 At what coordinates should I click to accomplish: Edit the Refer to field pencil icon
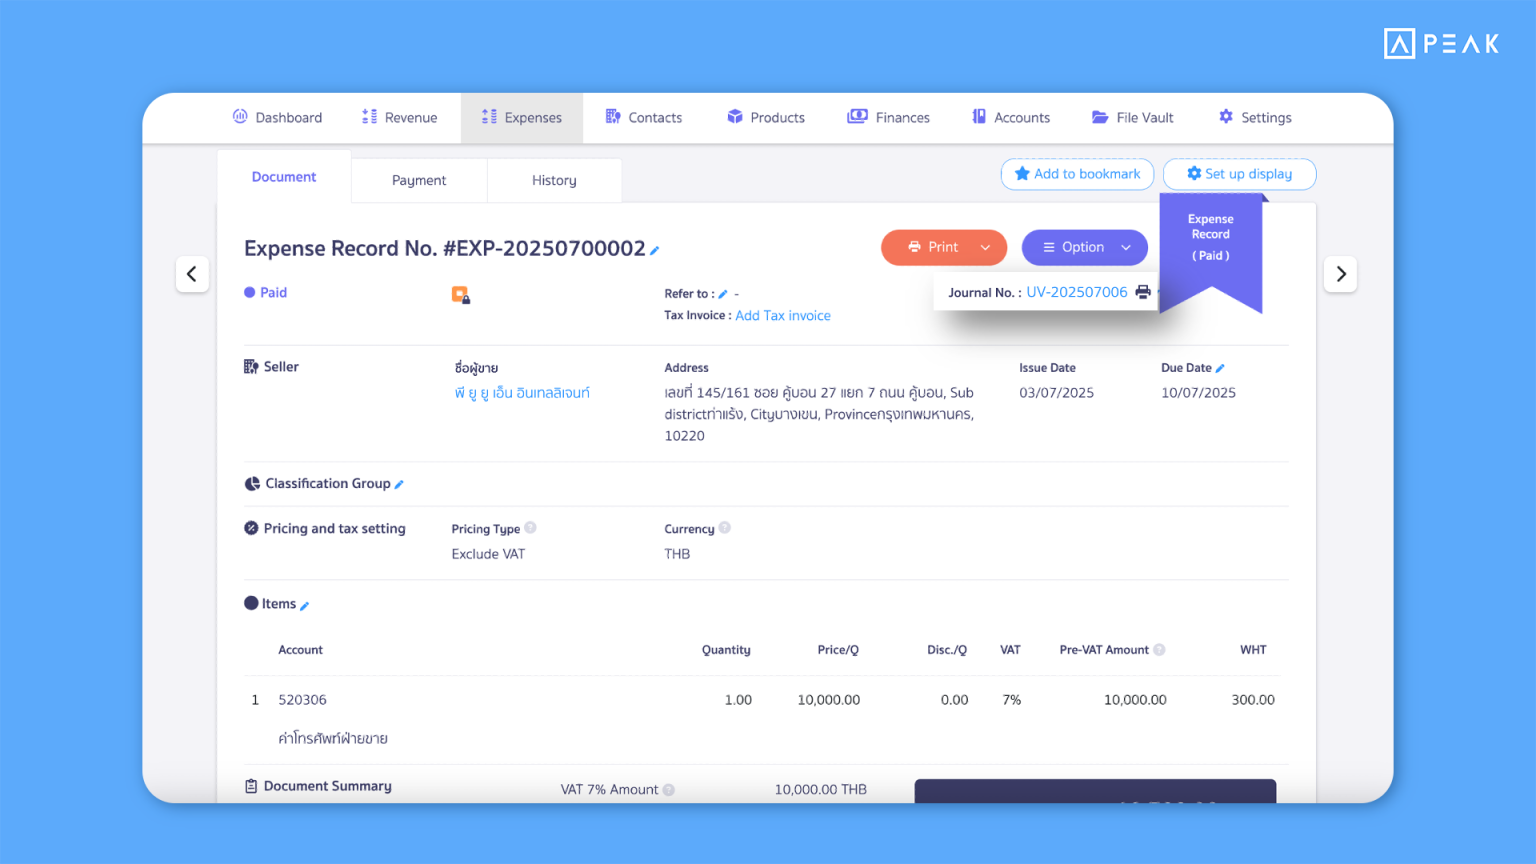point(723,294)
